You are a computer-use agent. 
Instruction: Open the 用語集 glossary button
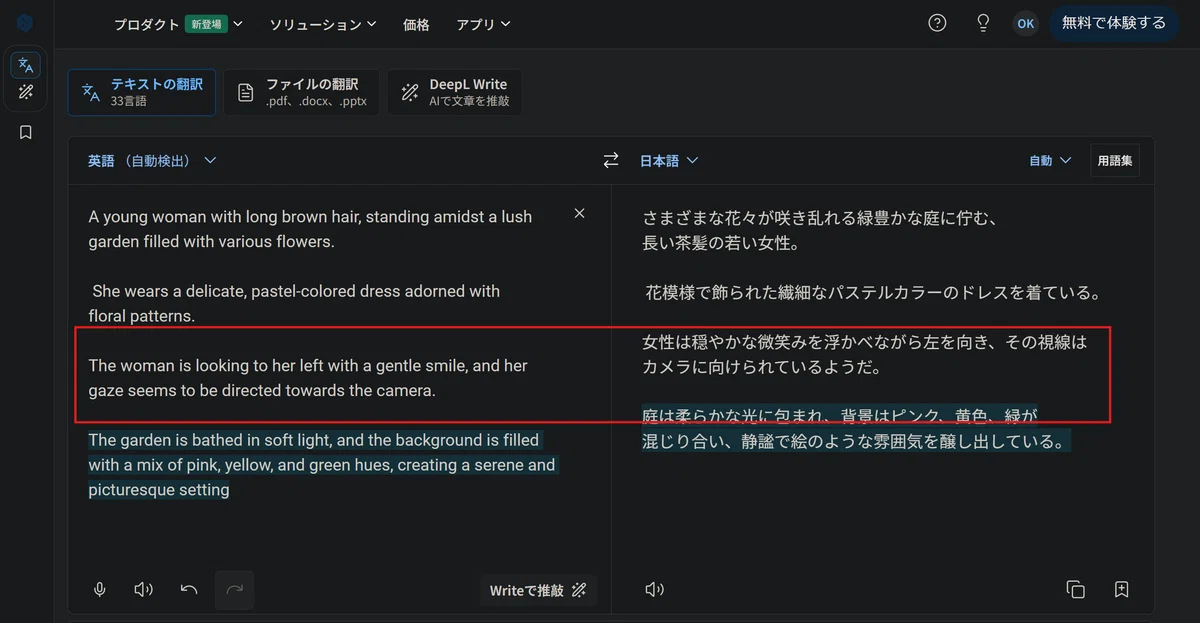1114,160
